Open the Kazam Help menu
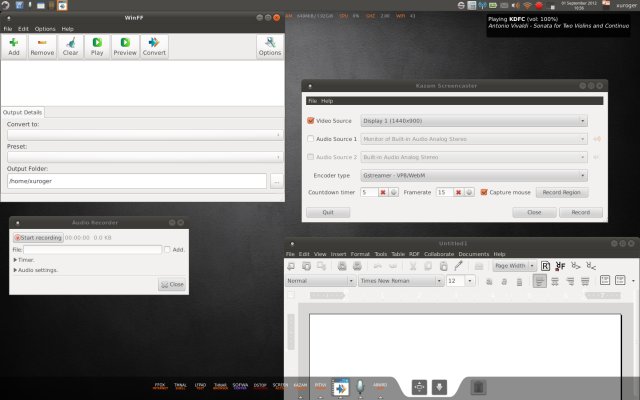This screenshot has height=400, width=640. click(327, 101)
